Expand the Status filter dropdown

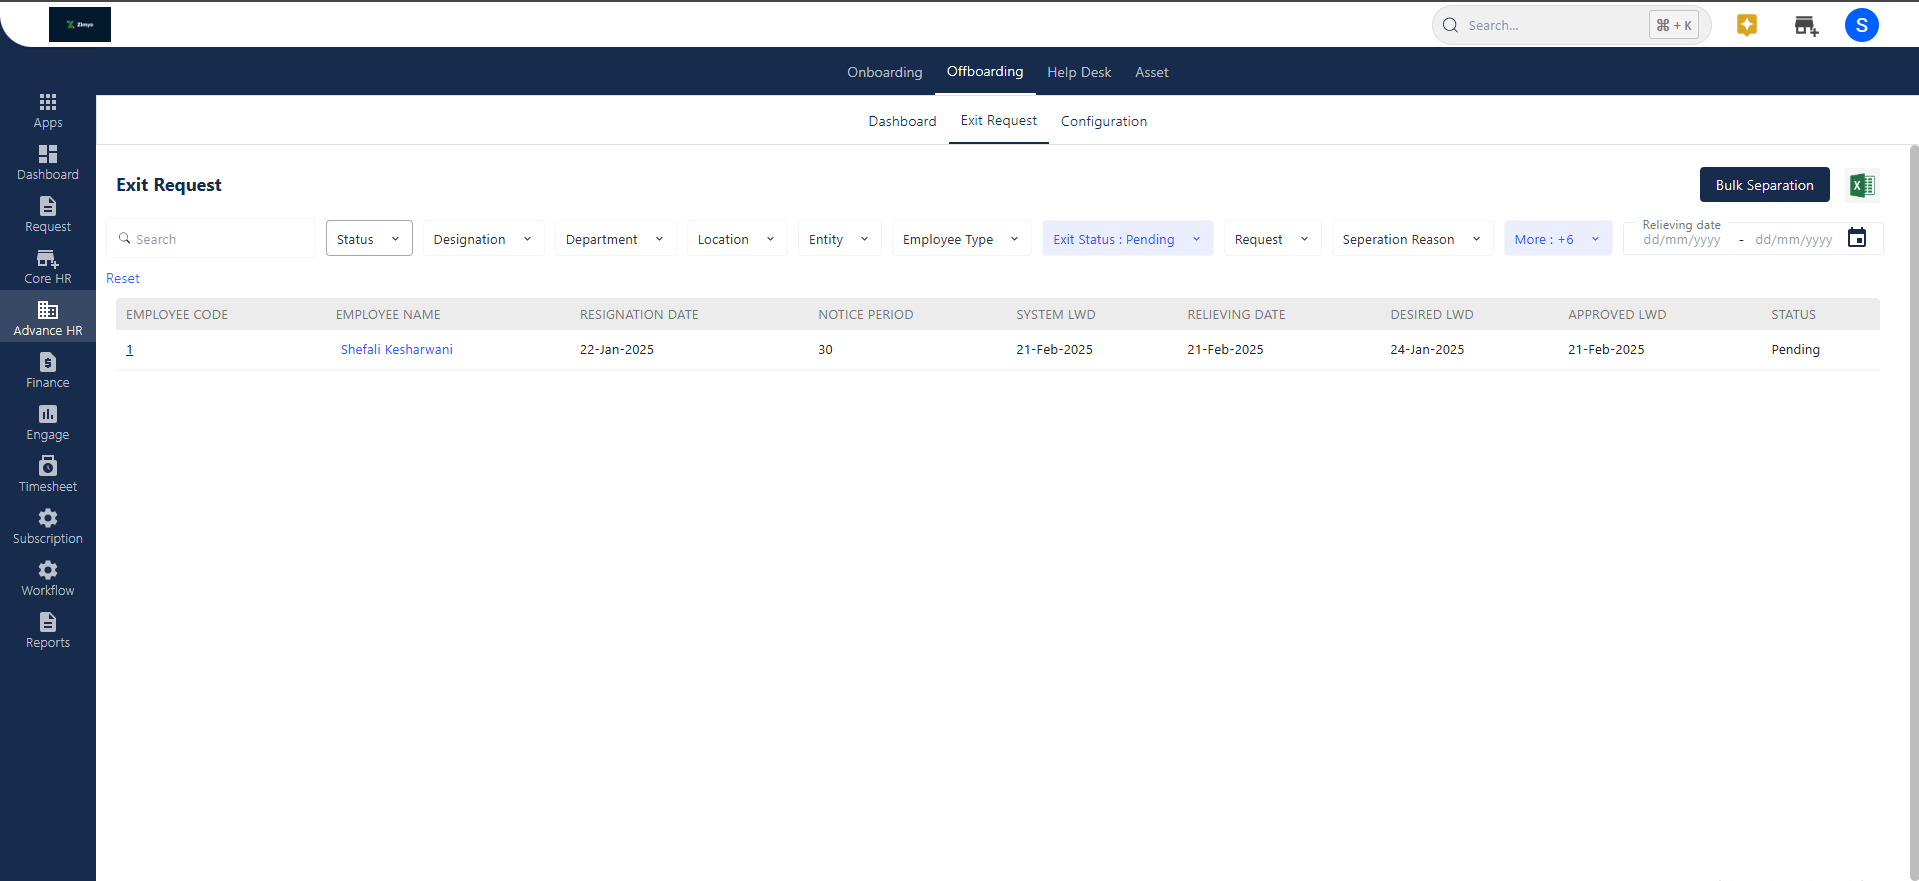(369, 238)
